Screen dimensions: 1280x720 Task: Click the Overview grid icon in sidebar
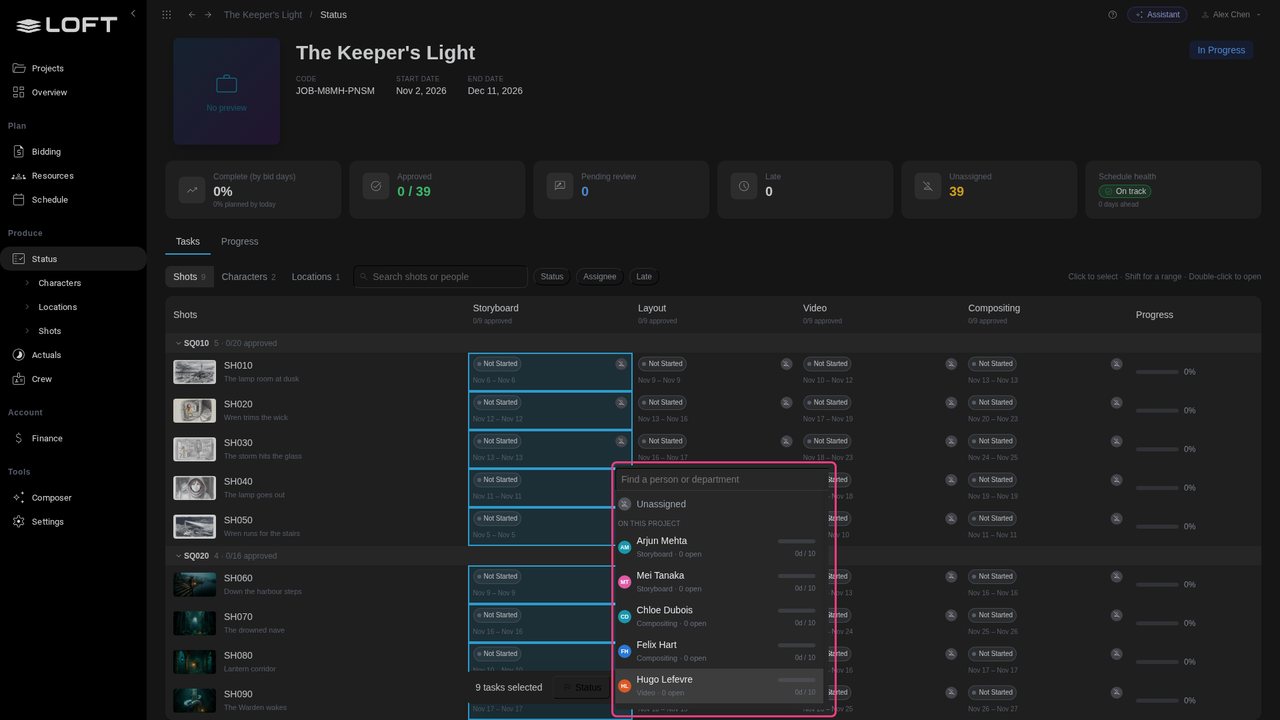click(x=18, y=92)
